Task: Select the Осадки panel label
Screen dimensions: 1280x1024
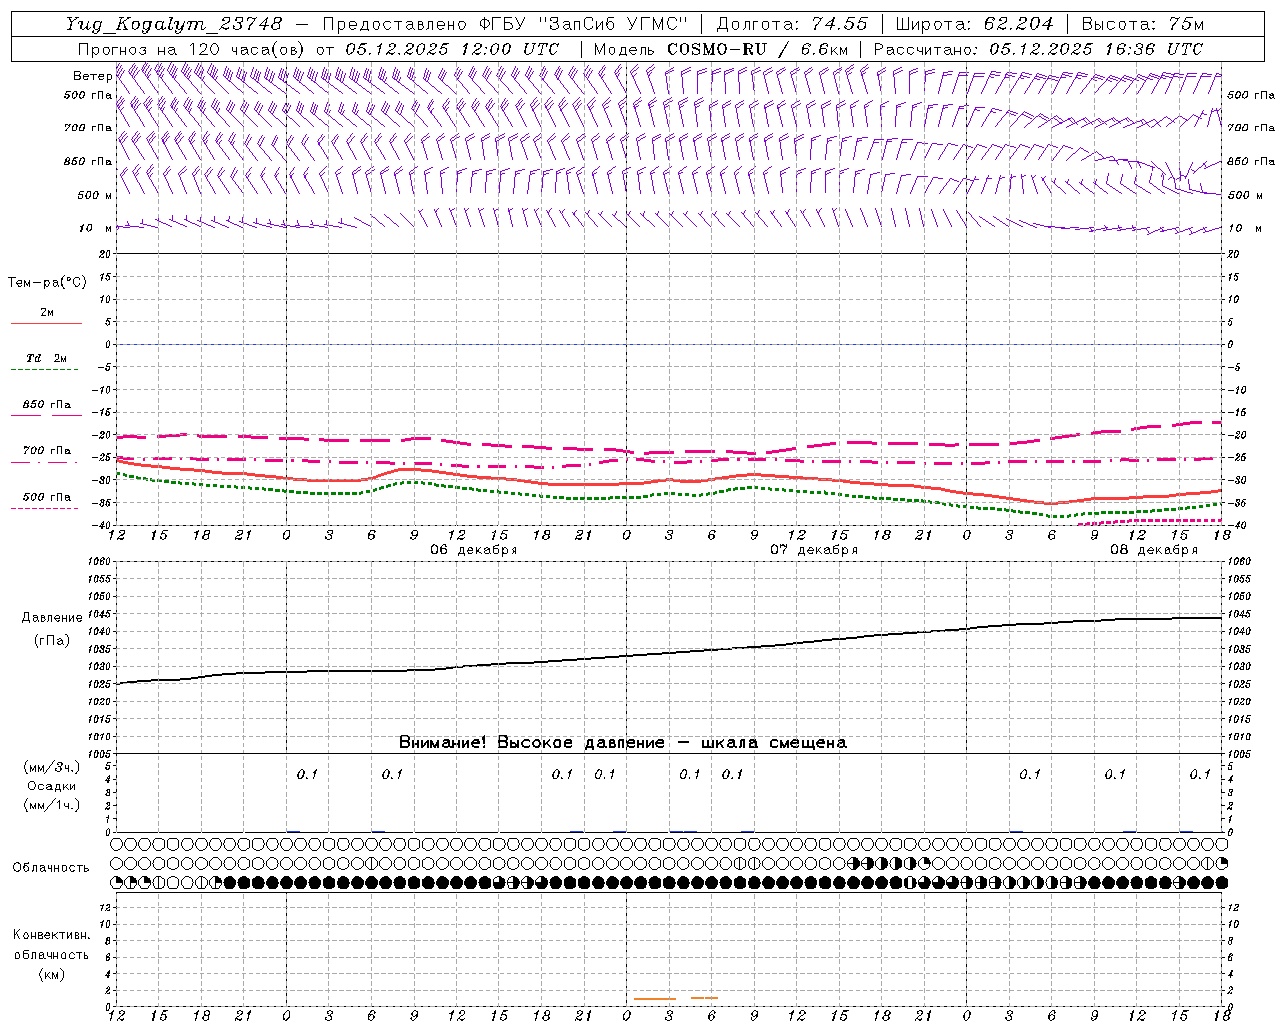Action: click(x=51, y=786)
